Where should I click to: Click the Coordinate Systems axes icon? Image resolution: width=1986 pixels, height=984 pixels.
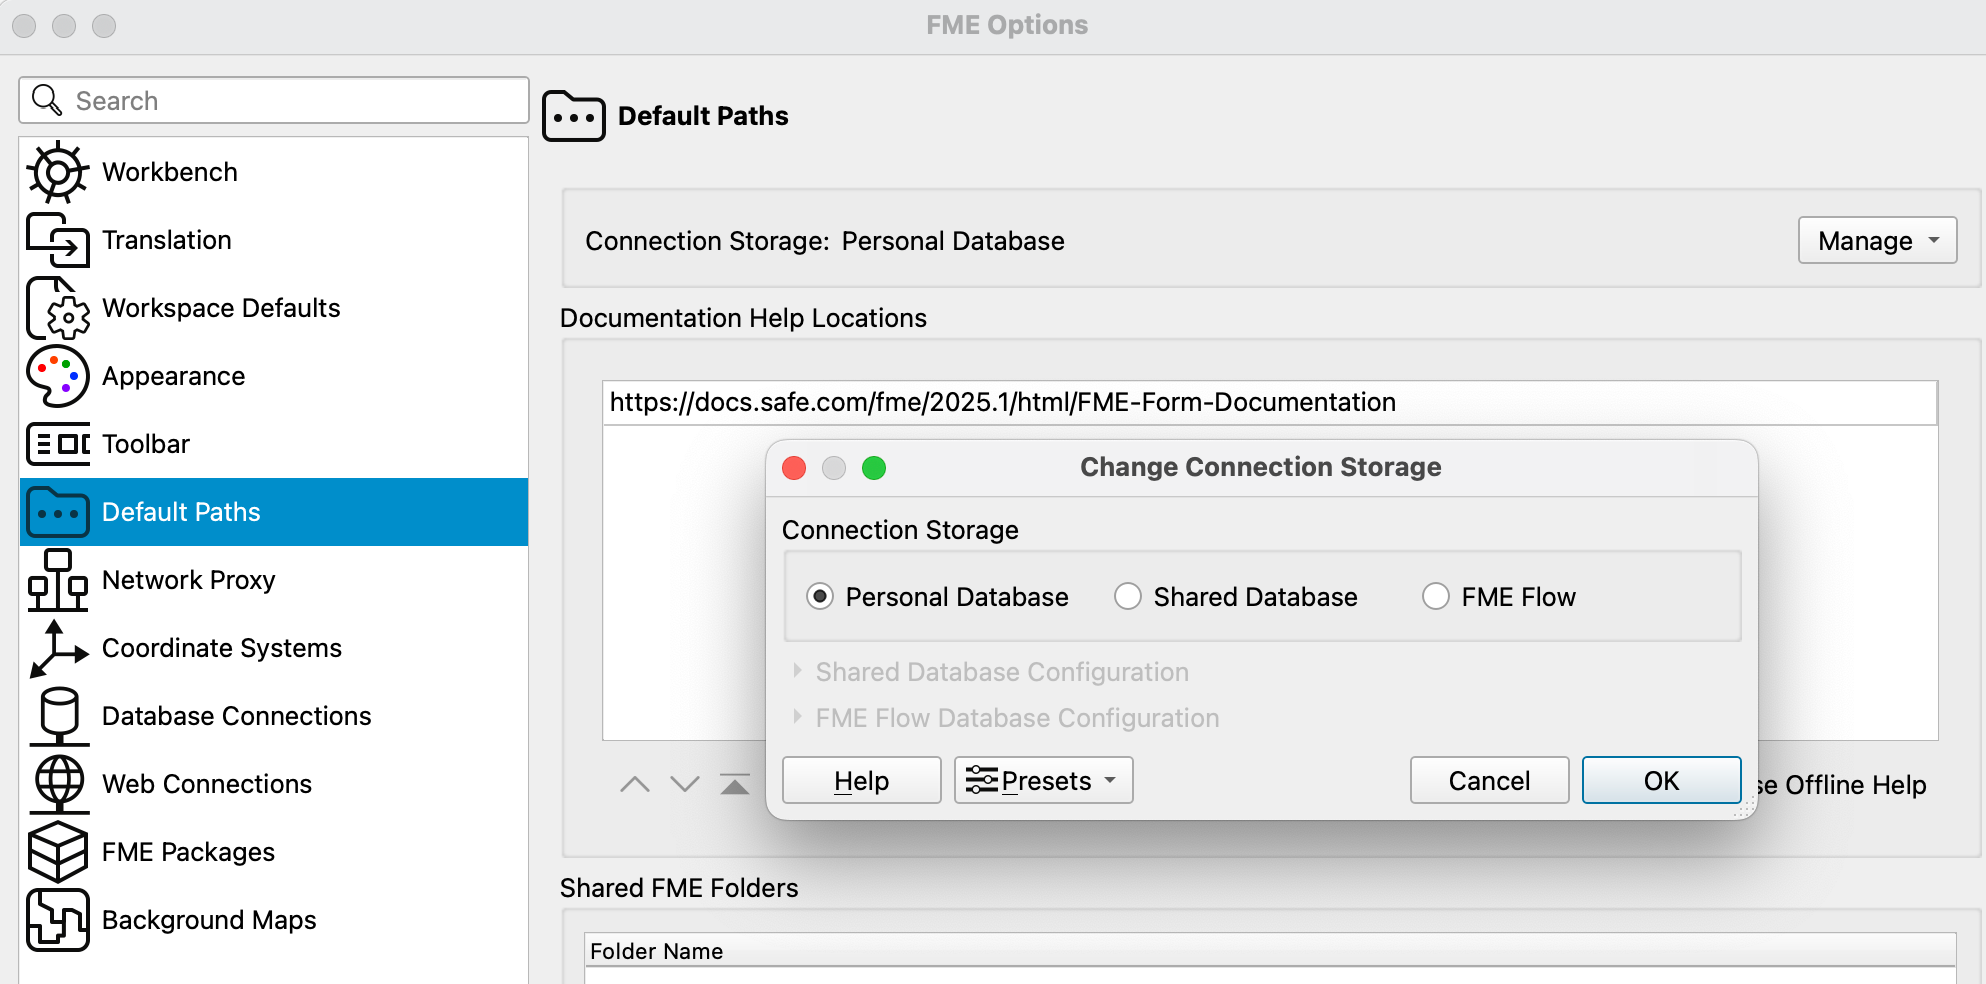(58, 648)
